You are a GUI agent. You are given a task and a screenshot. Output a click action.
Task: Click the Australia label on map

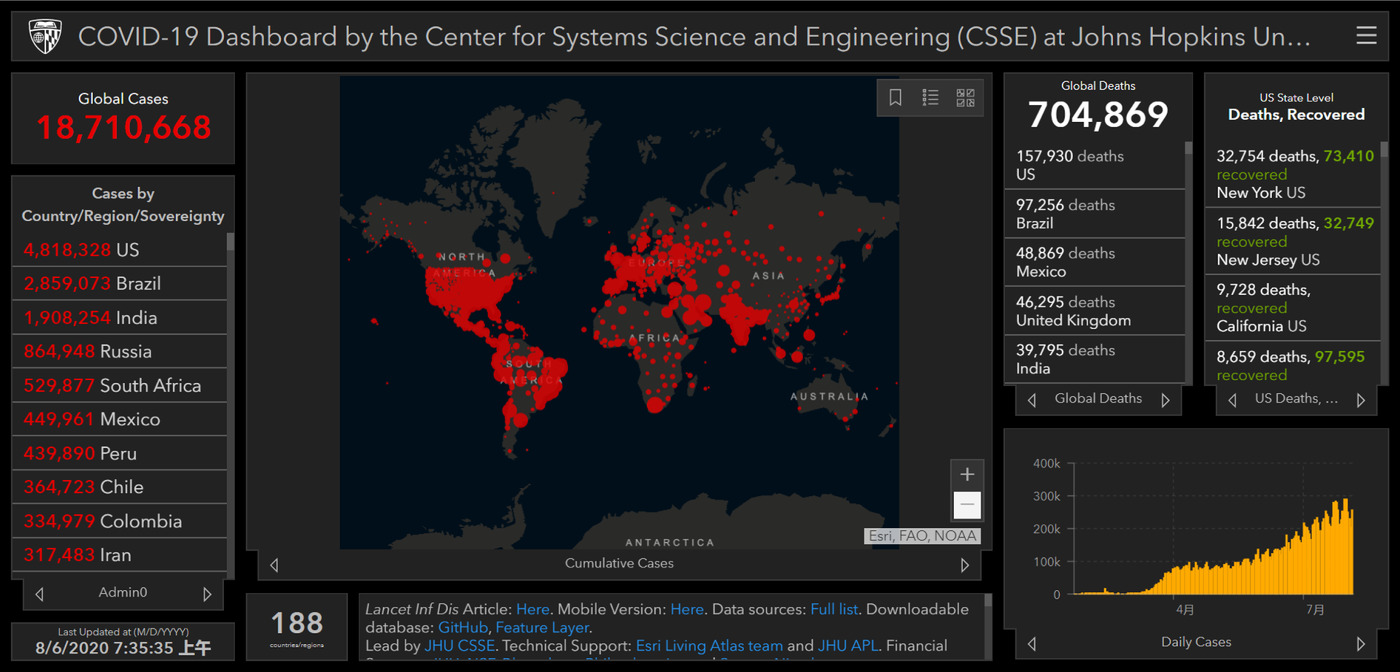tap(829, 397)
